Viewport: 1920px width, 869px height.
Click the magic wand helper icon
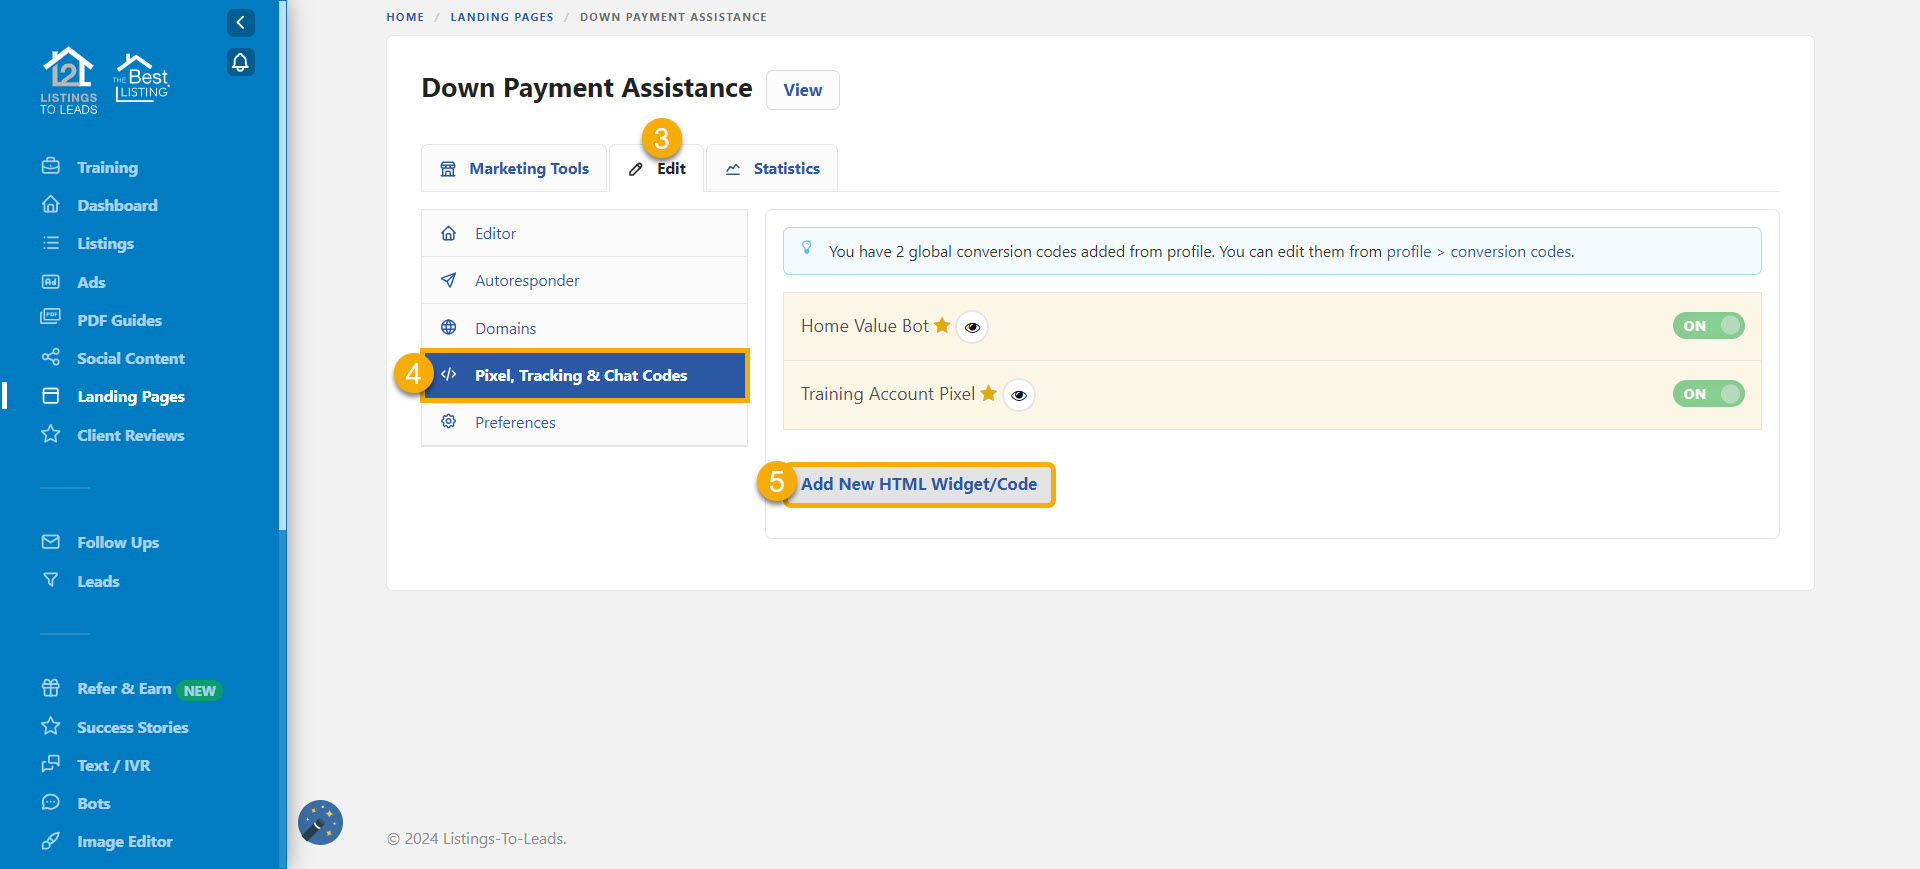[x=320, y=822]
